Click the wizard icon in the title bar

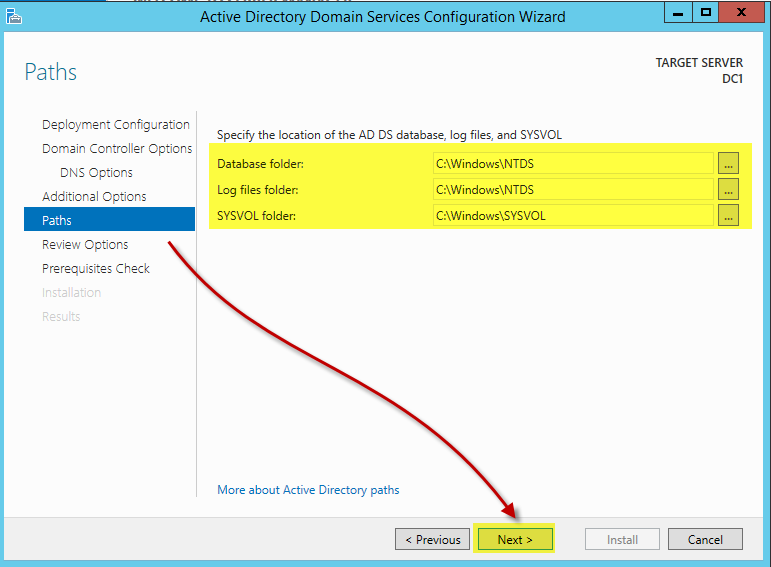coord(14,16)
